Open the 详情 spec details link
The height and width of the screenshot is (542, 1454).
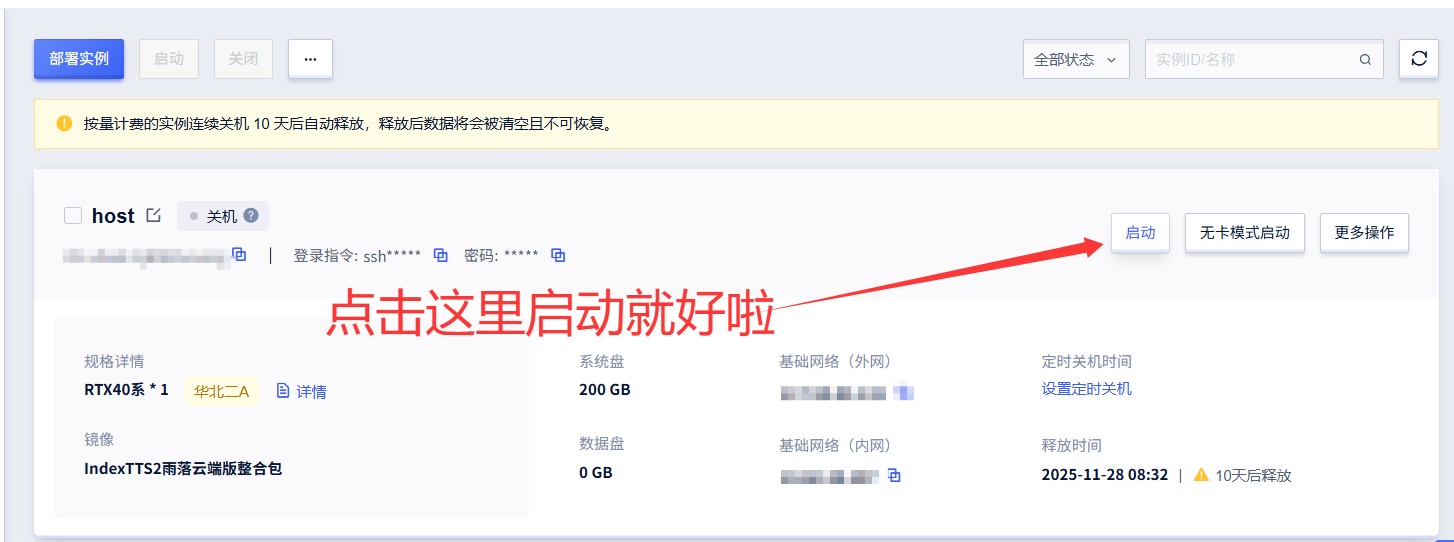[302, 391]
